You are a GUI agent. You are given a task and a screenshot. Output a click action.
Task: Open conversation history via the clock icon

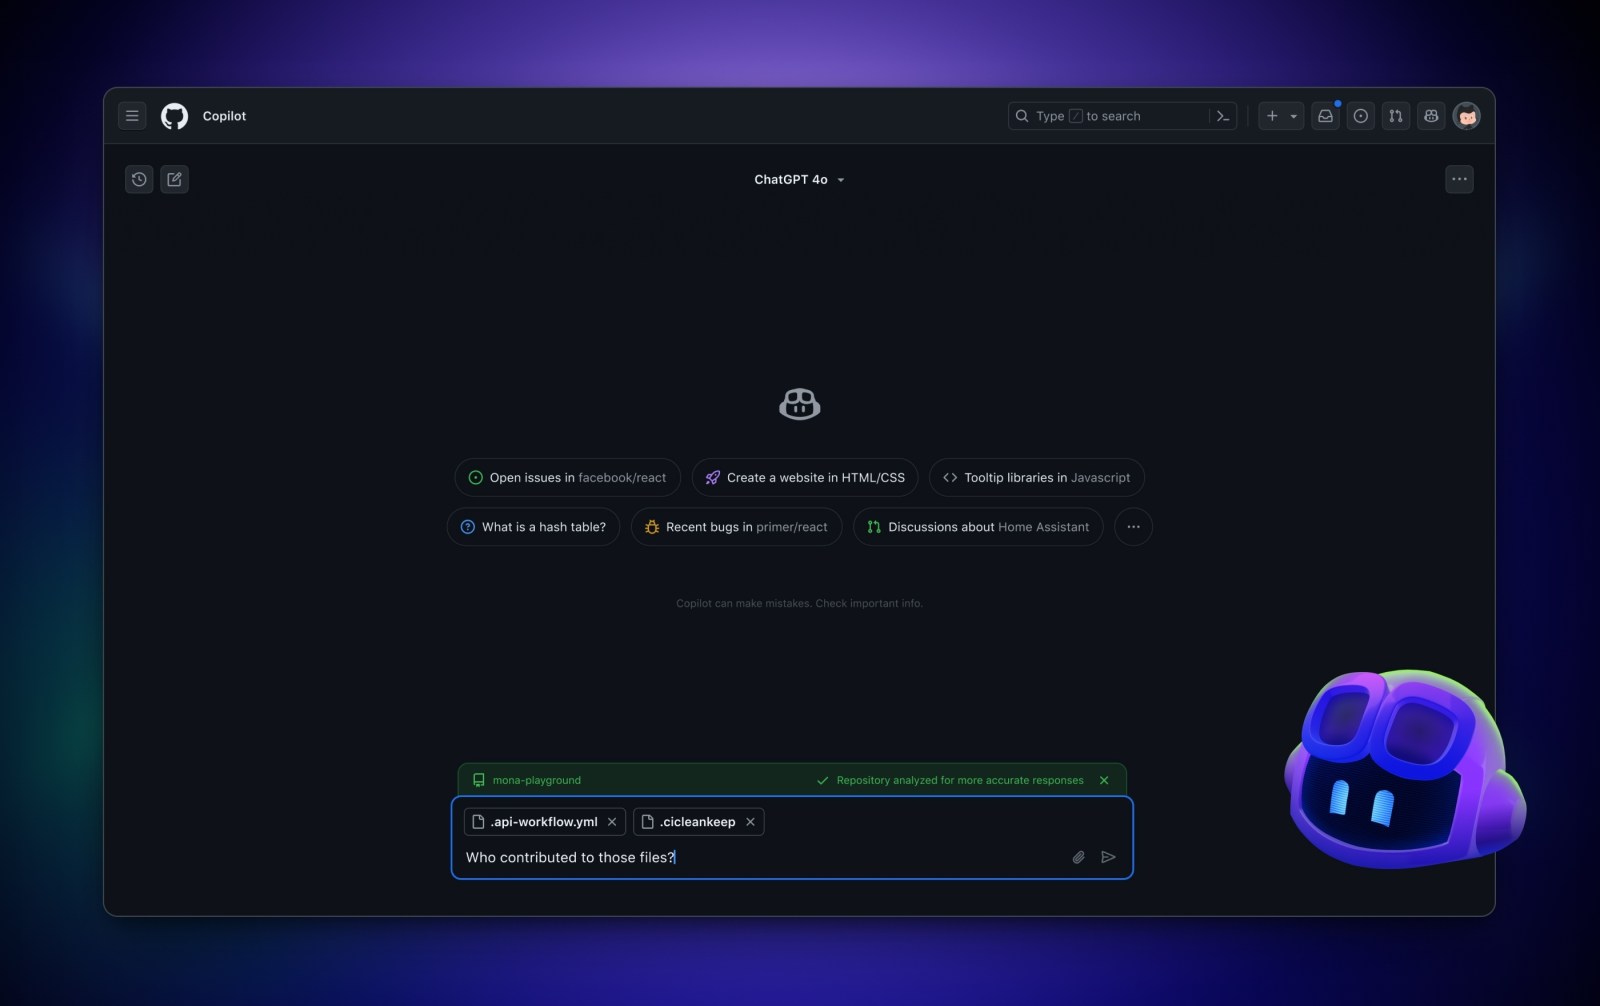[139, 179]
